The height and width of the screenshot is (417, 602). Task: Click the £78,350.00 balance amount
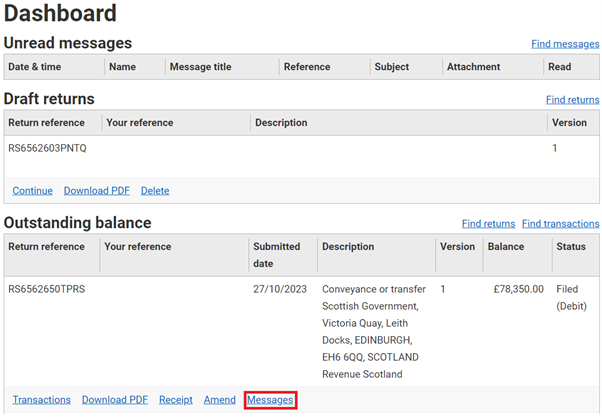coord(518,289)
